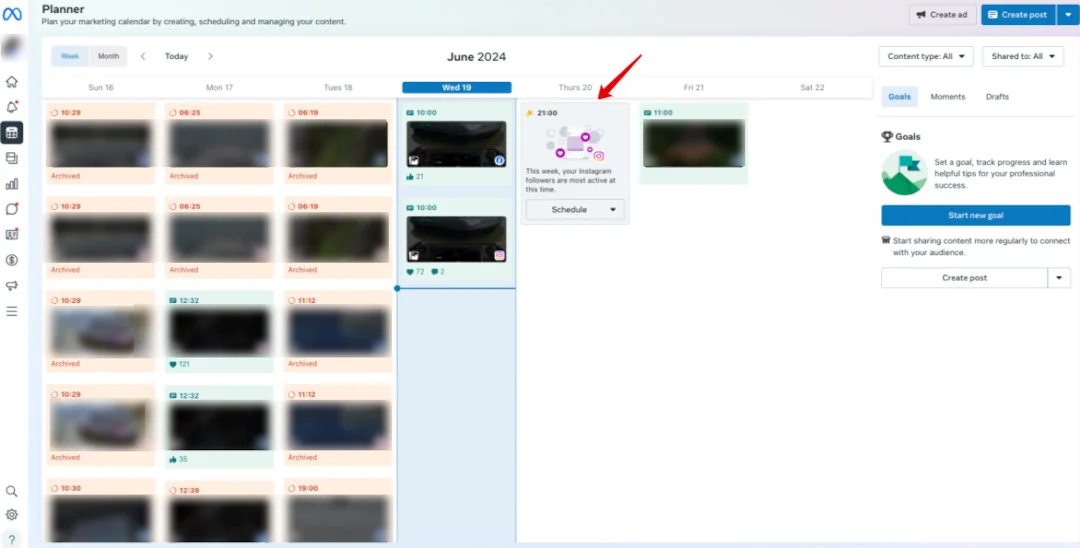Click the Sat 22 day header
The width and height of the screenshot is (1080, 548).
pos(812,87)
